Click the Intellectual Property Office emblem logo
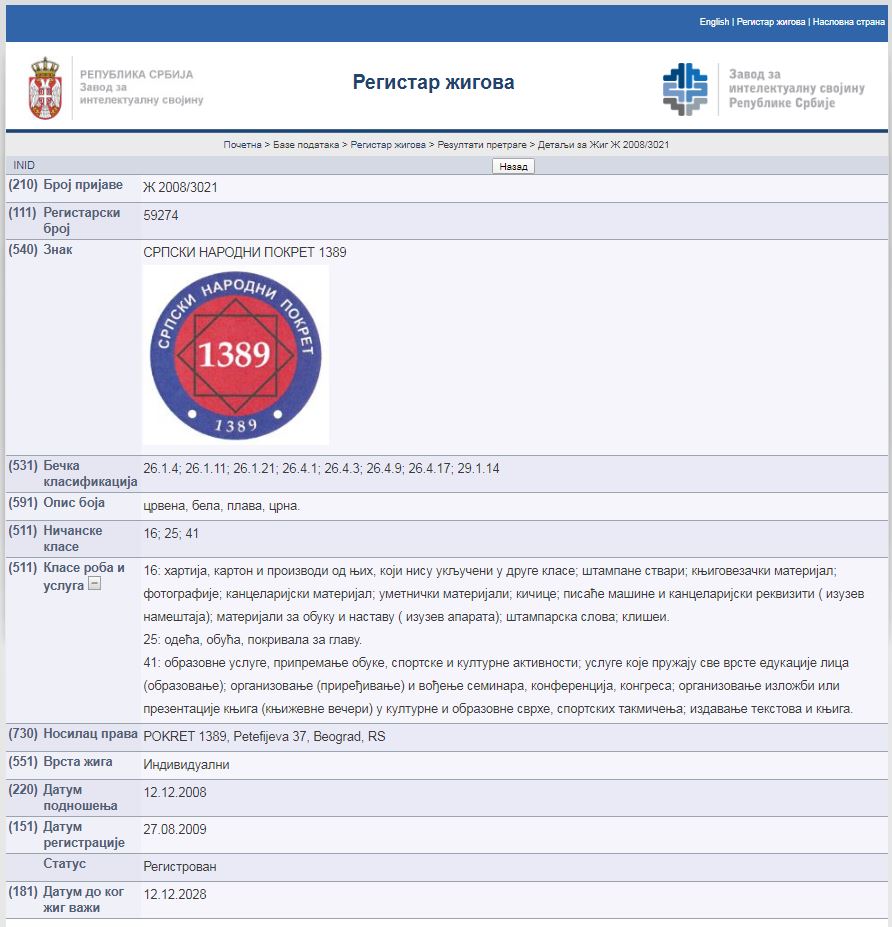Viewport: 892px width, 927px height. coord(685,88)
